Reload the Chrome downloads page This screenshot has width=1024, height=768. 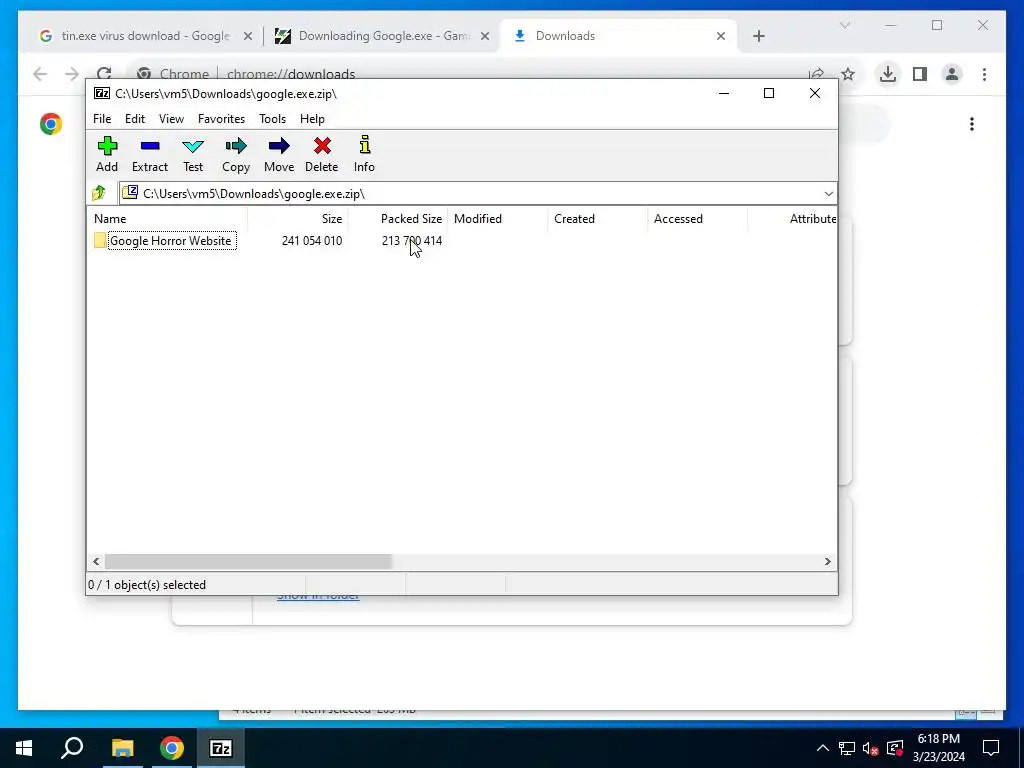(104, 74)
